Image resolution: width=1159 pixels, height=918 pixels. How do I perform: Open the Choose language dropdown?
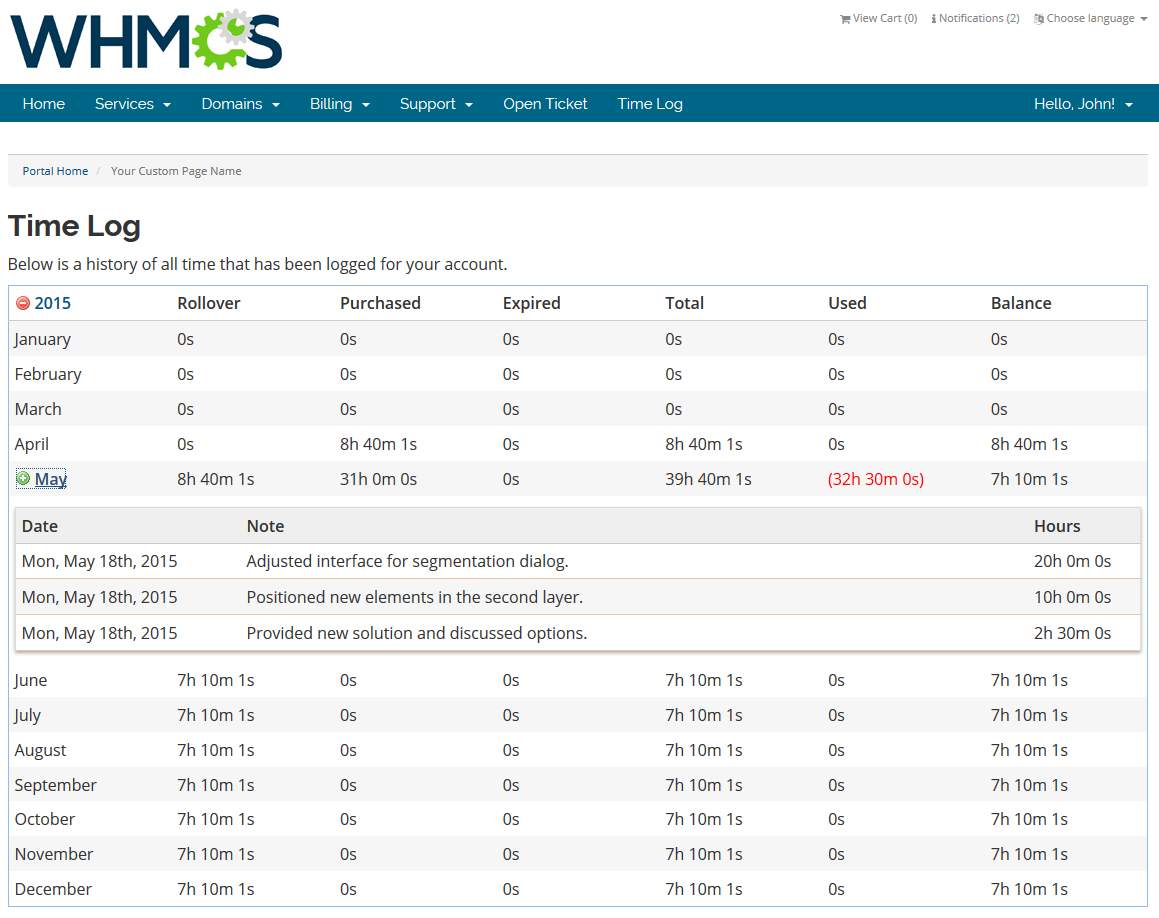coord(1090,18)
